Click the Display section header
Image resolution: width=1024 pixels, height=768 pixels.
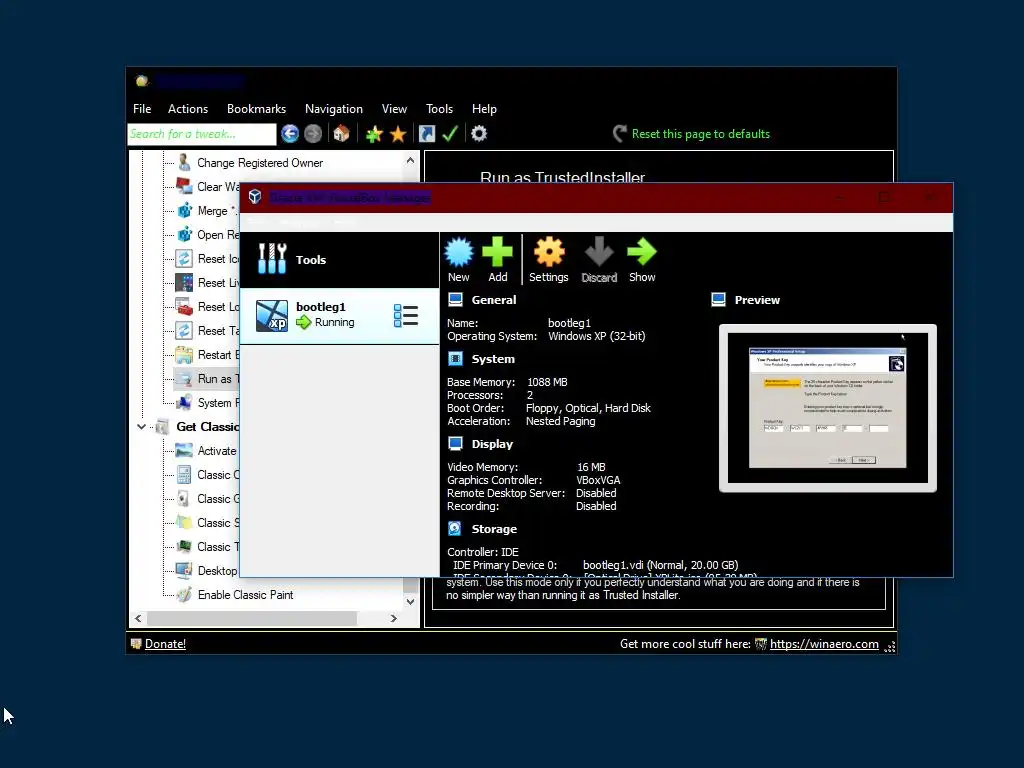(x=492, y=444)
